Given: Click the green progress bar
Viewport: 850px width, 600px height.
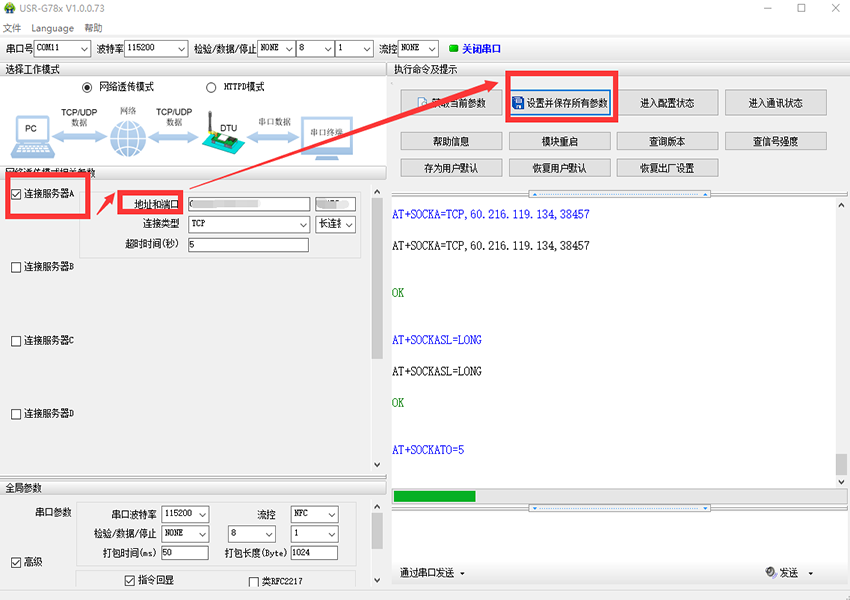Looking at the screenshot, I should tap(434, 496).
